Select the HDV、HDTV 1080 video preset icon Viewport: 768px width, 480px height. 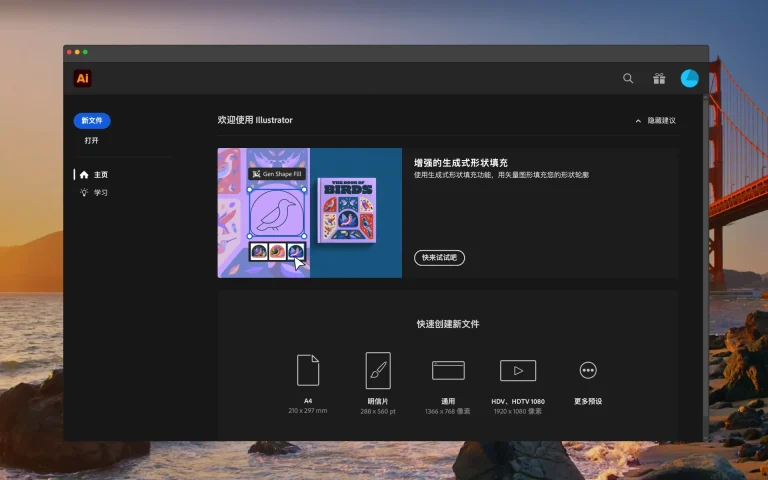click(518, 370)
